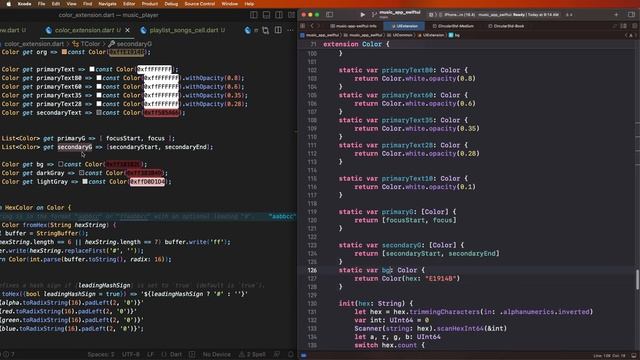Viewport: 640px width, 360px height.
Task: Toggle VS Code secondary sidebar layout icon
Action: 279,15
